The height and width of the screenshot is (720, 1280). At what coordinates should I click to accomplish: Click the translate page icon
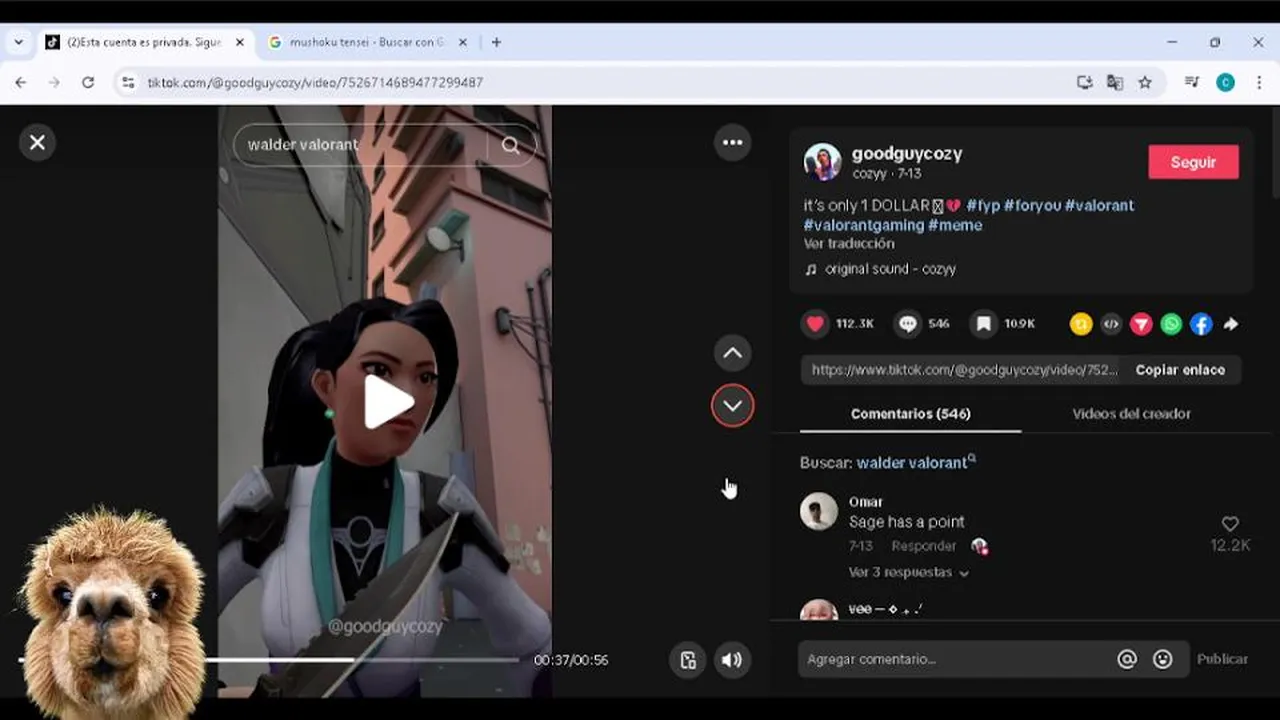[x=1114, y=83]
